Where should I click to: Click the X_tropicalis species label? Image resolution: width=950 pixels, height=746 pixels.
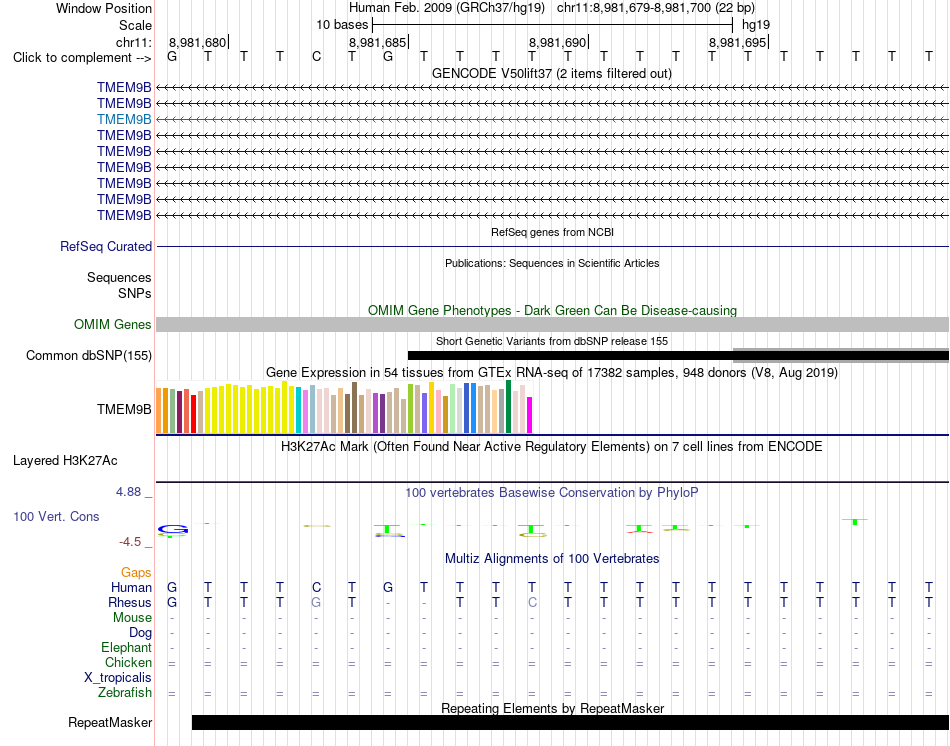[118, 678]
